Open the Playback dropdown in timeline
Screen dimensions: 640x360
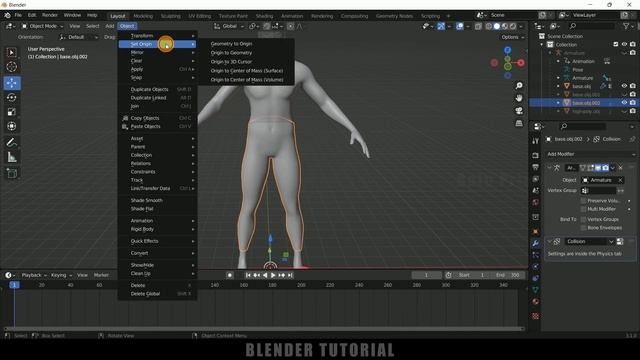click(34, 275)
